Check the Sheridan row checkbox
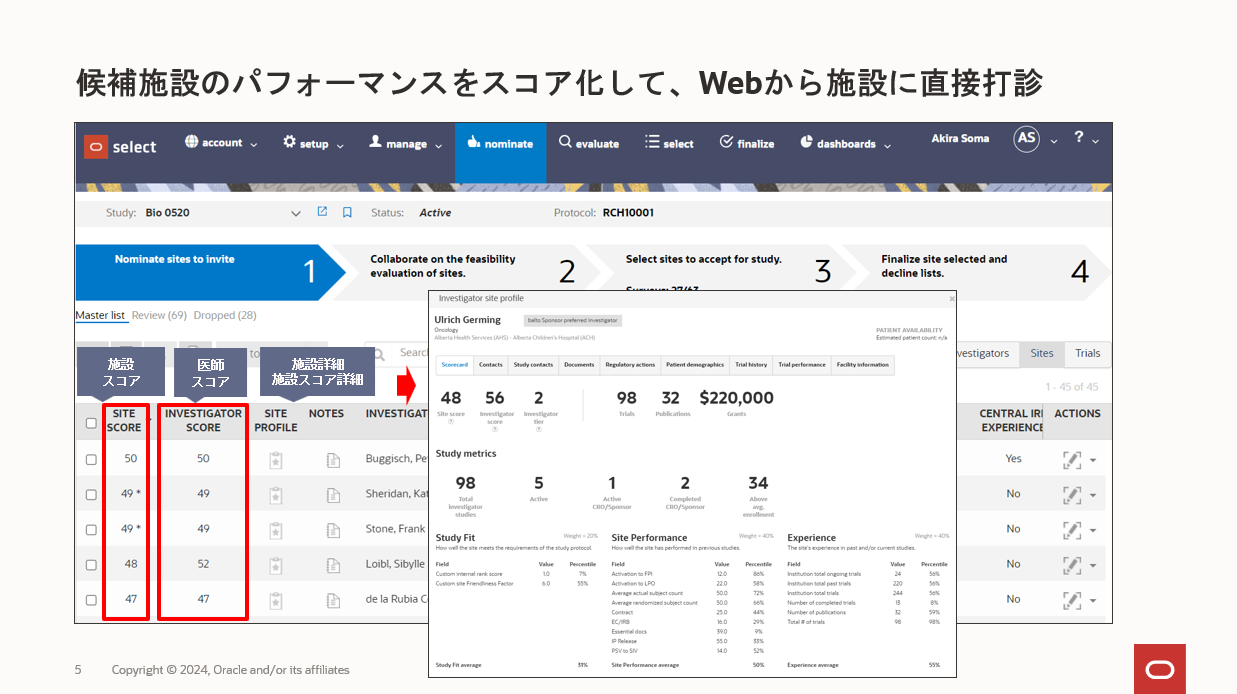The image size is (1237, 694). pyautogui.click(x=91, y=495)
